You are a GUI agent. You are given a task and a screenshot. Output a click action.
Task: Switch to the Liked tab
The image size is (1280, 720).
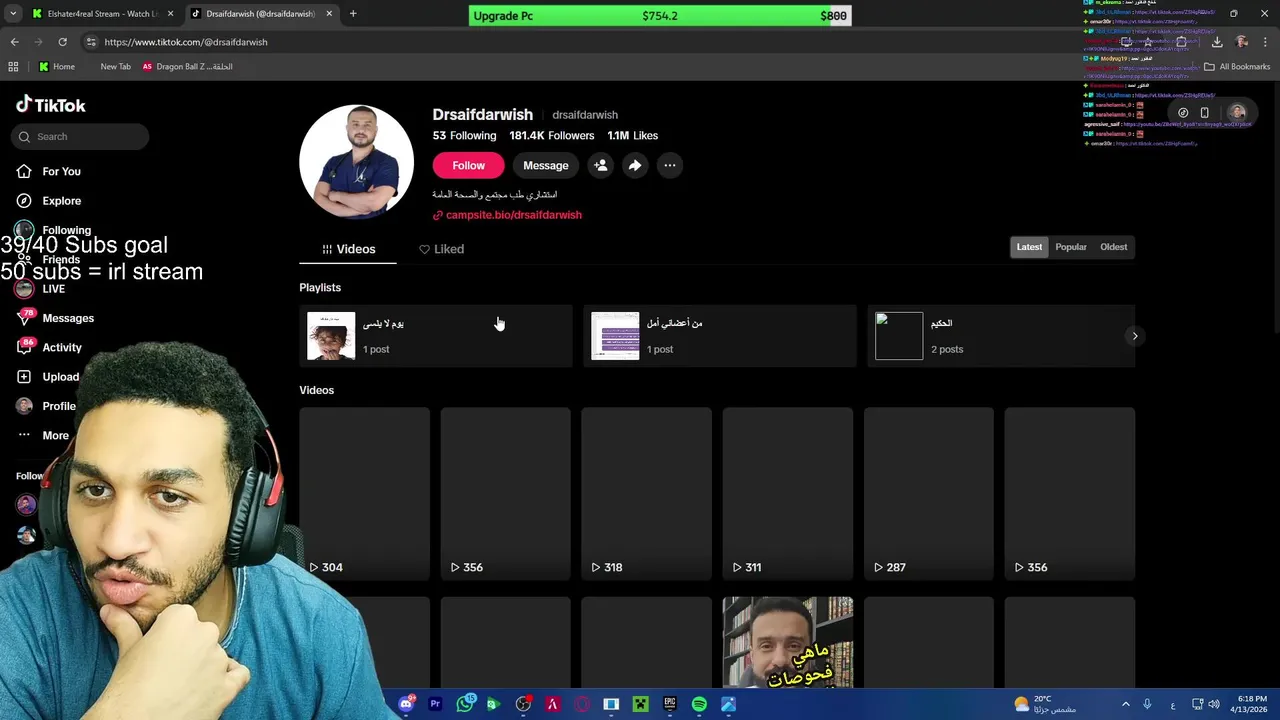point(441,249)
